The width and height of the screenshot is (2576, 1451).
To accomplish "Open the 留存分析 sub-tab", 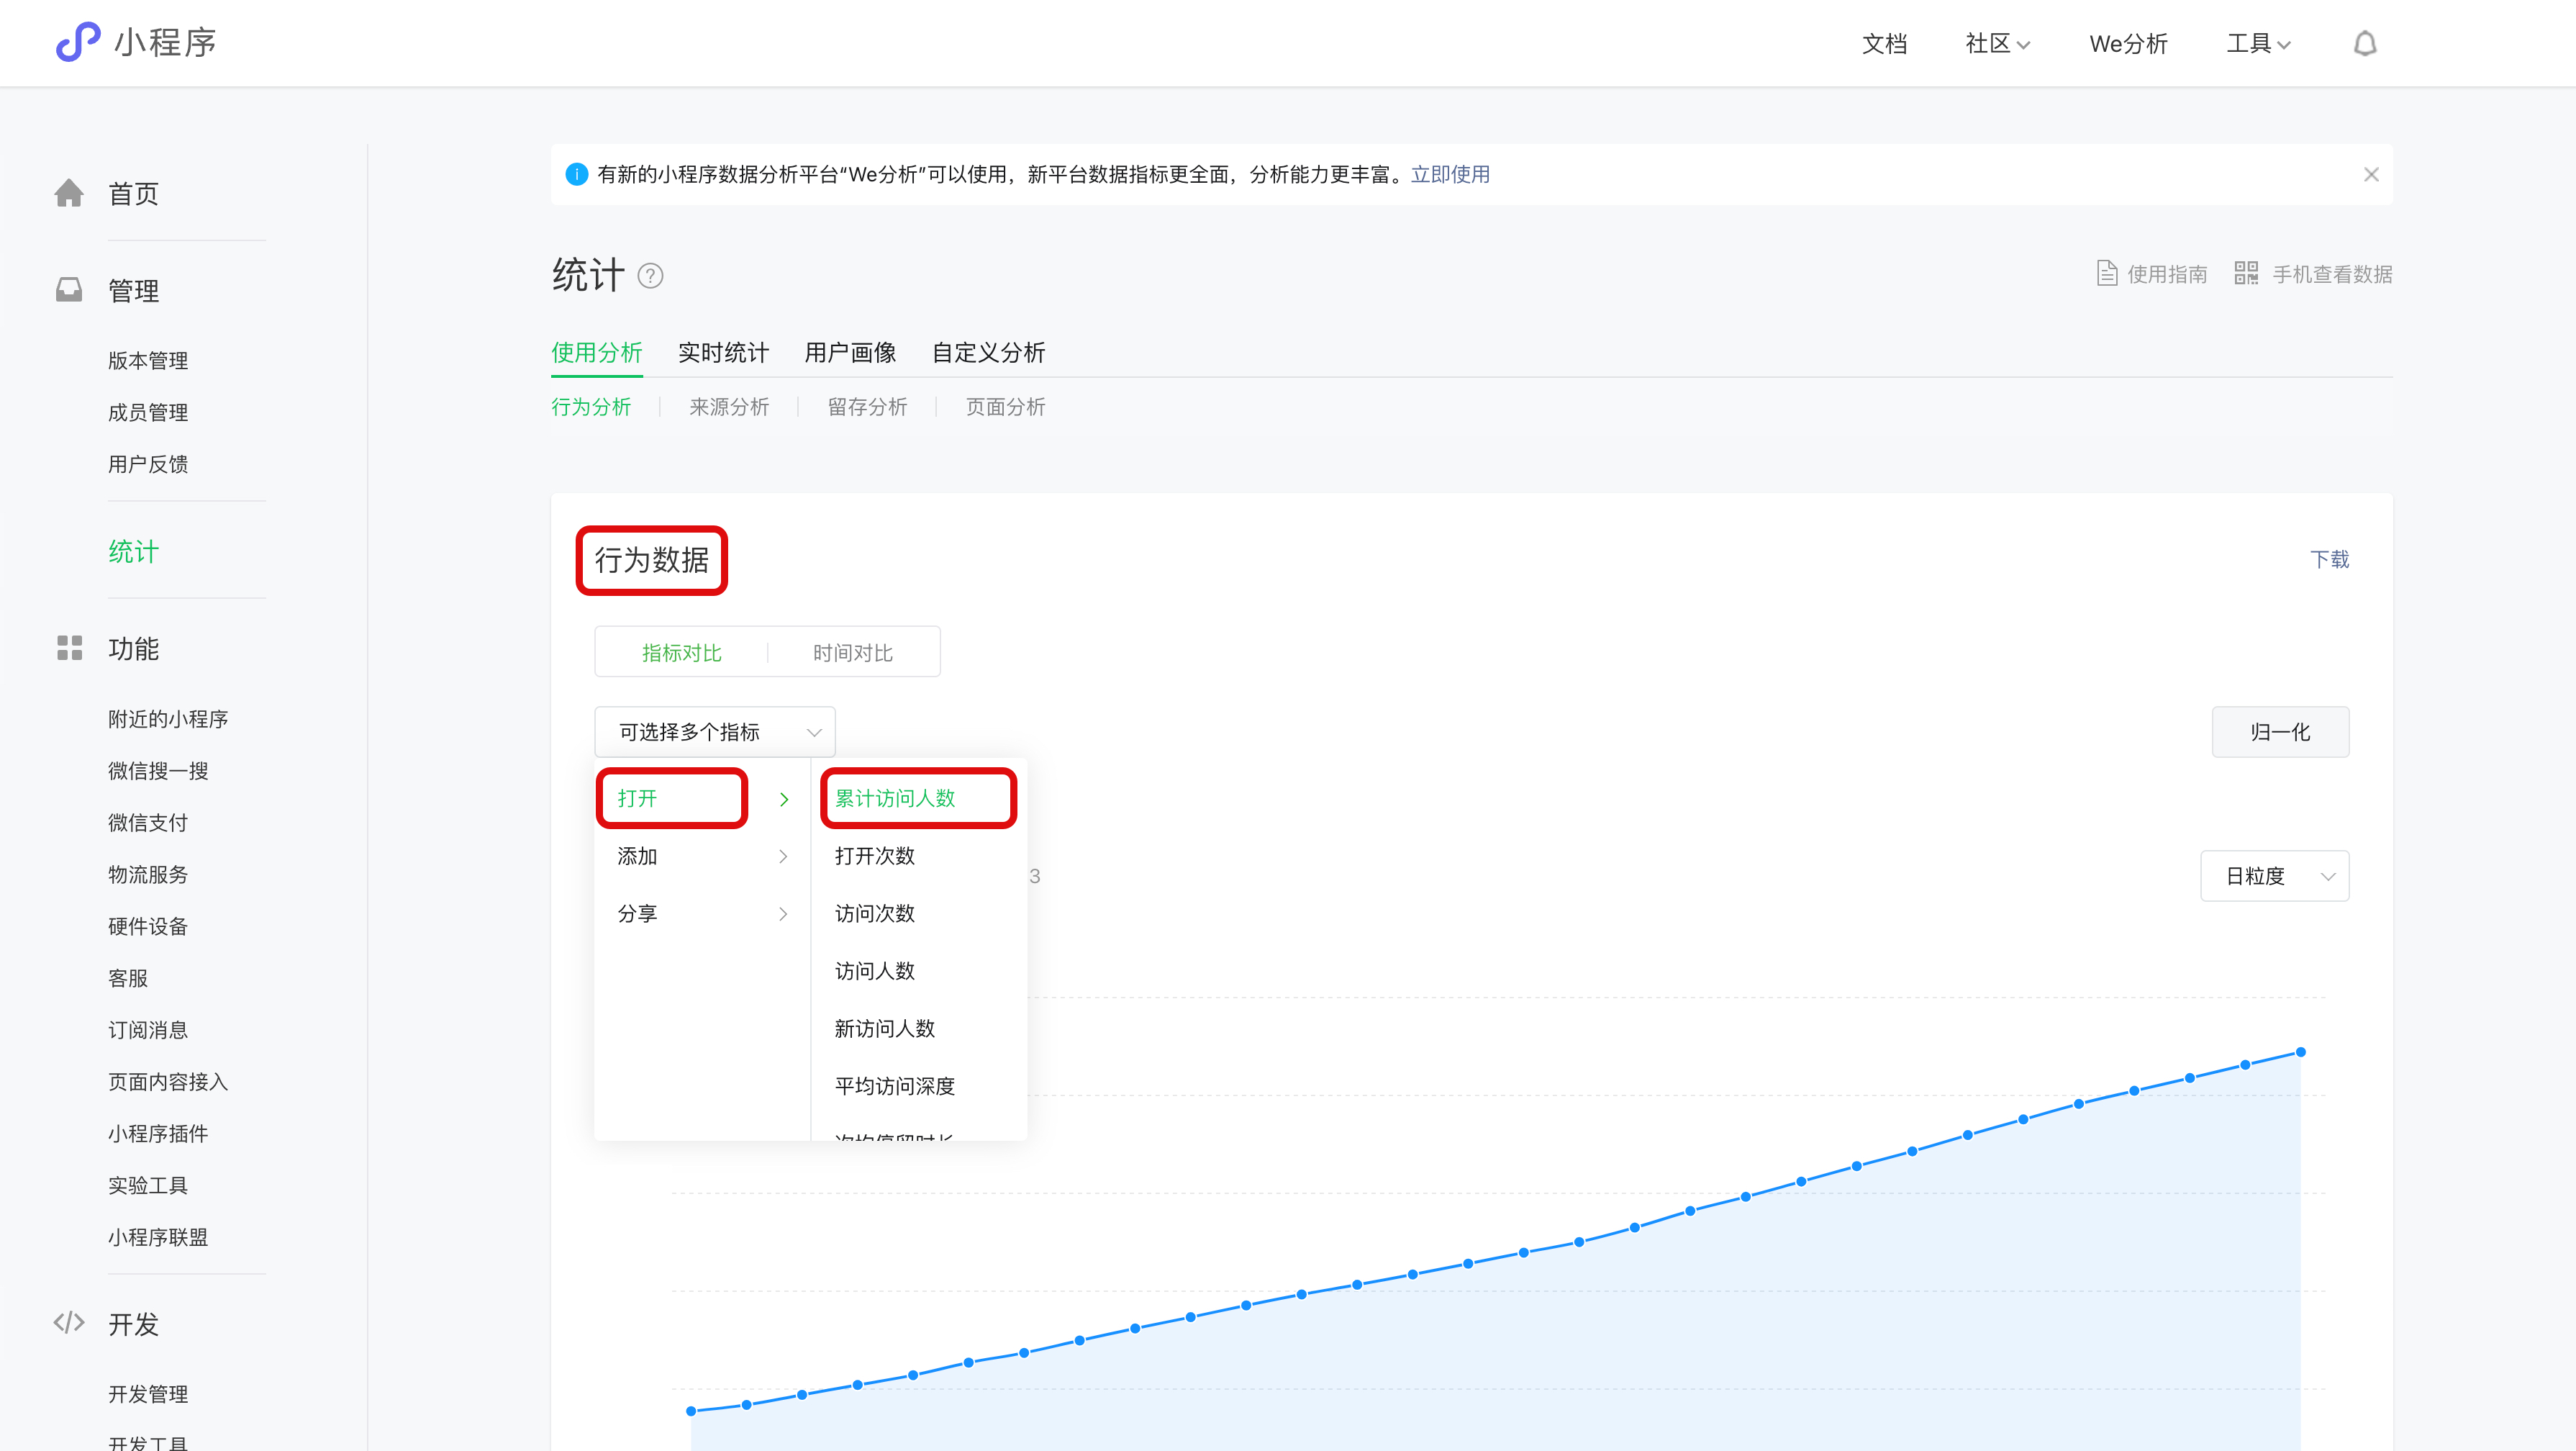I will (x=867, y=407).
